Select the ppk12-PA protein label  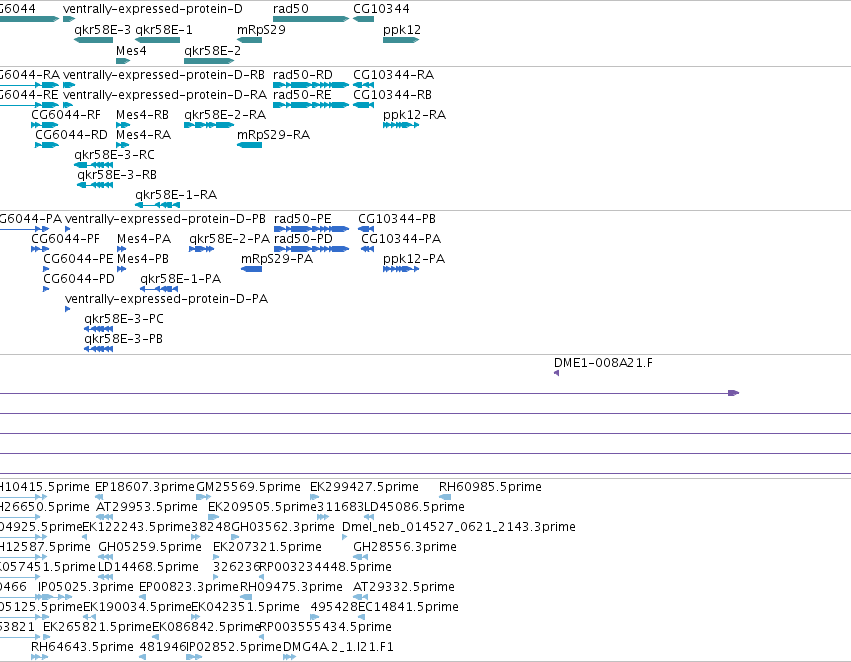pos(414,259)
